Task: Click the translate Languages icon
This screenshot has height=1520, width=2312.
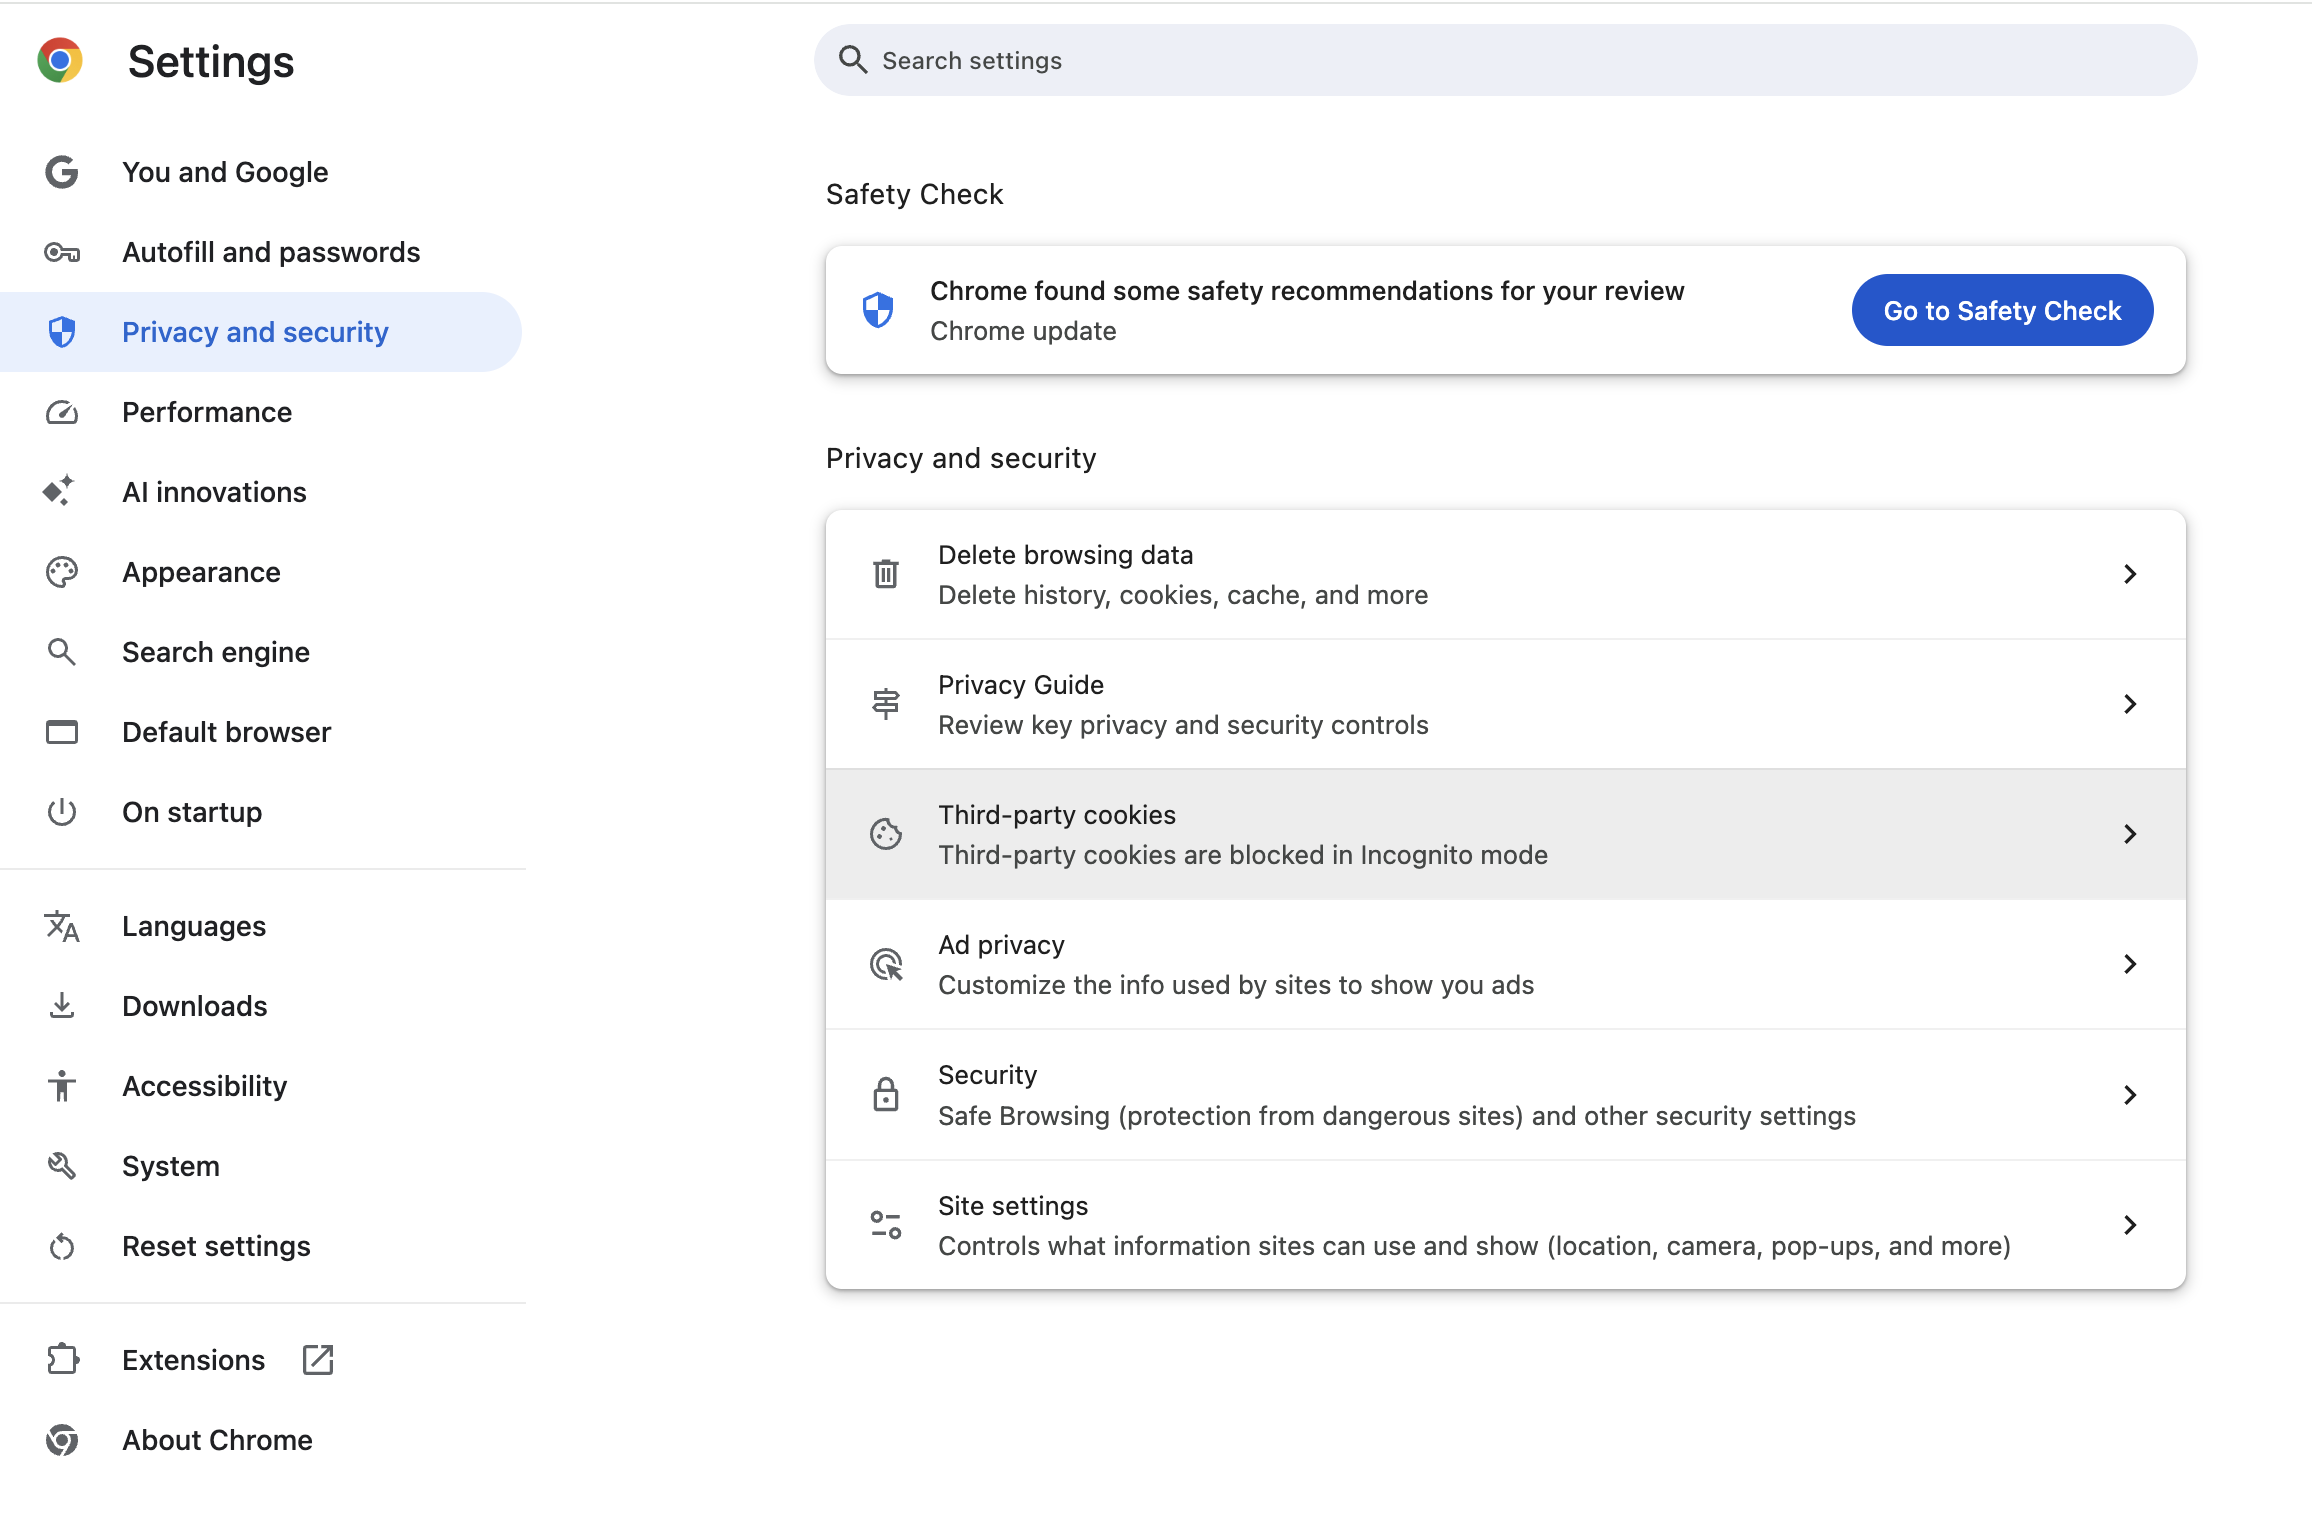Action: [62, 926]
